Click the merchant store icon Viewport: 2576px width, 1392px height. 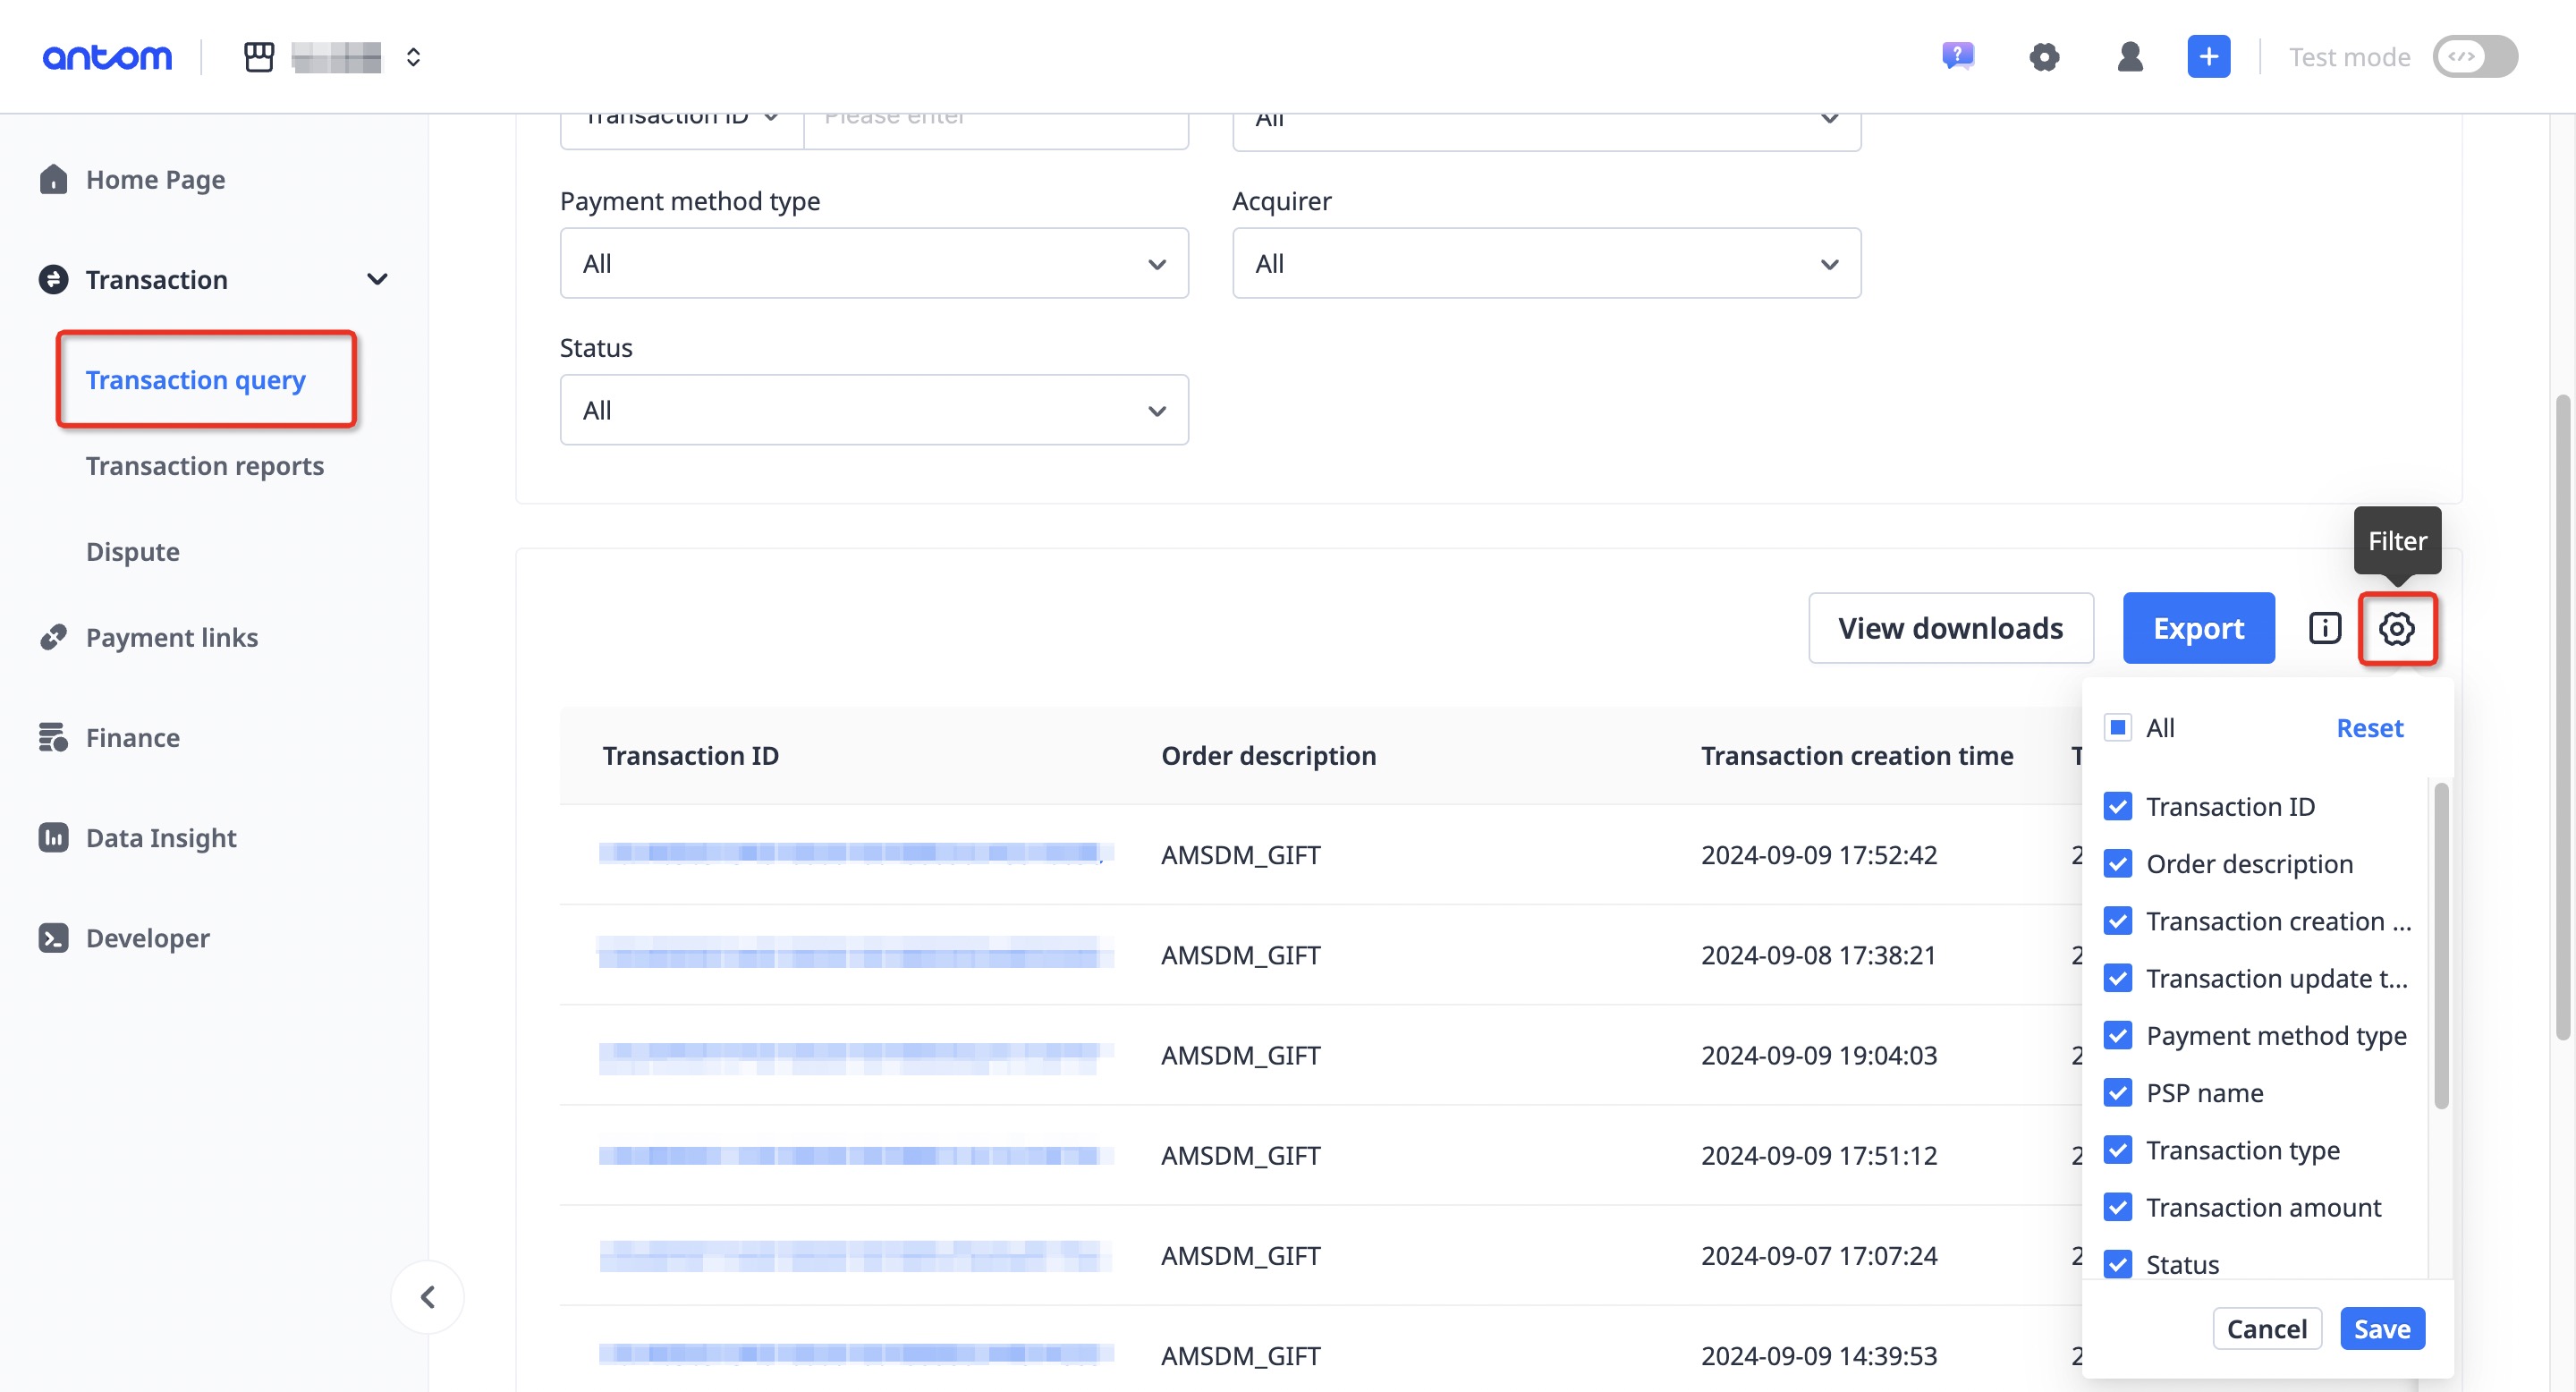tap(259, 57)
